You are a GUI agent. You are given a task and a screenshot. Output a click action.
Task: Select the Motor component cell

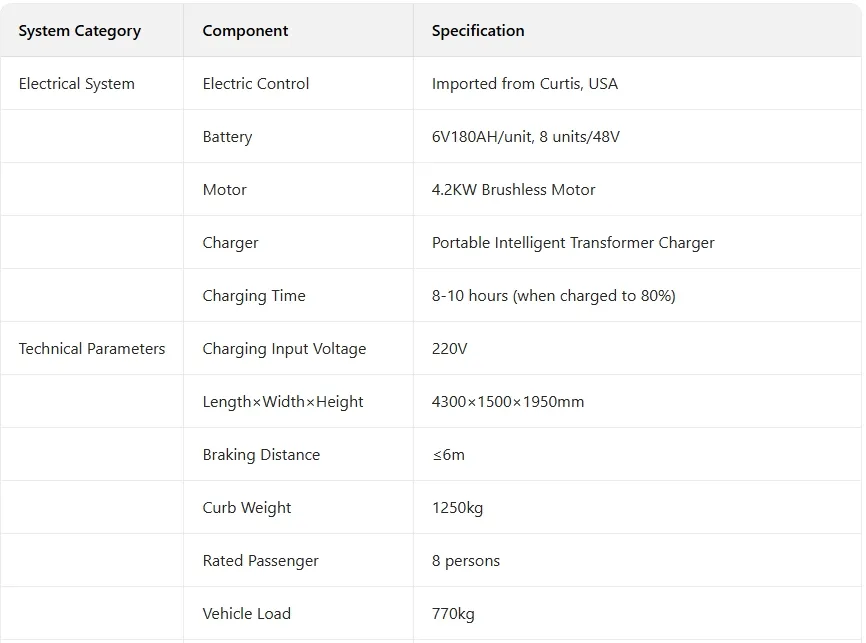click(x=224, y=190)
